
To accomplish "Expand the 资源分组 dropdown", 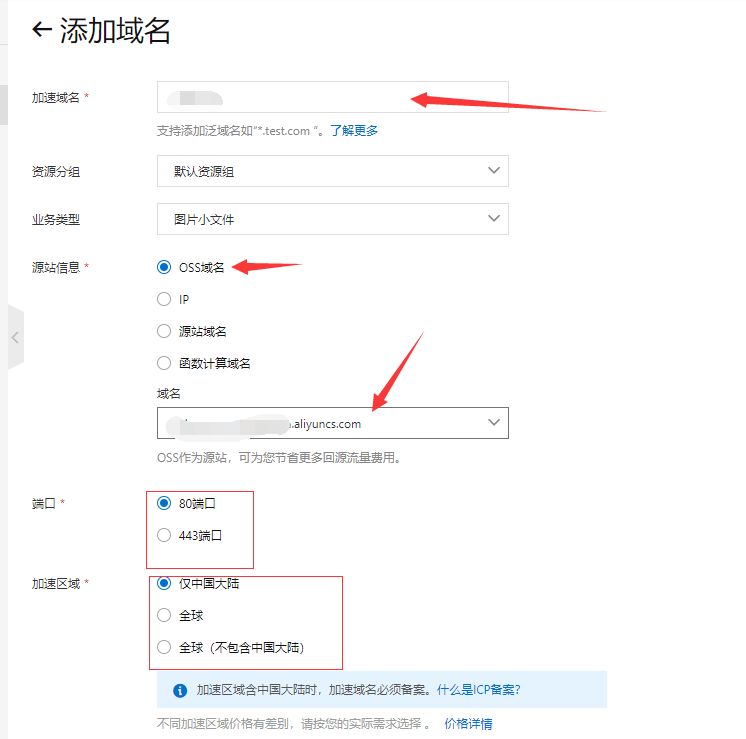I will (332, 171).
